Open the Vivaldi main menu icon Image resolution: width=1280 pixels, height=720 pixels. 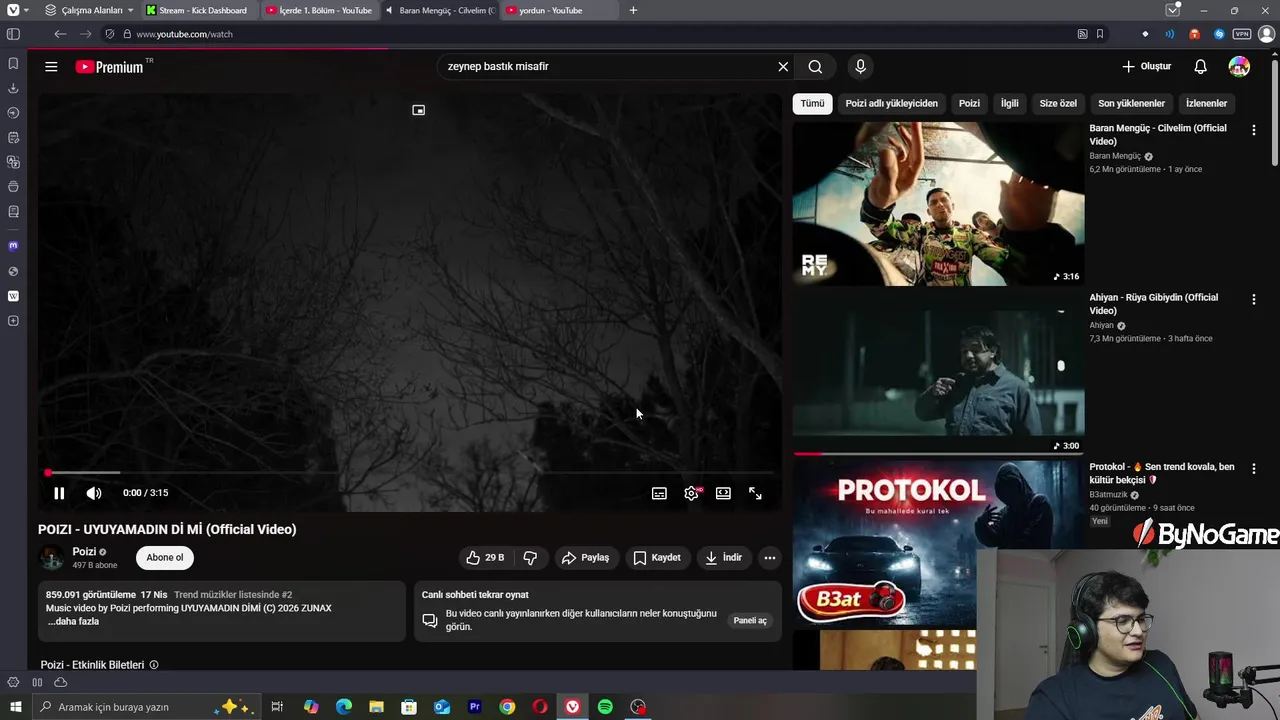13,10
